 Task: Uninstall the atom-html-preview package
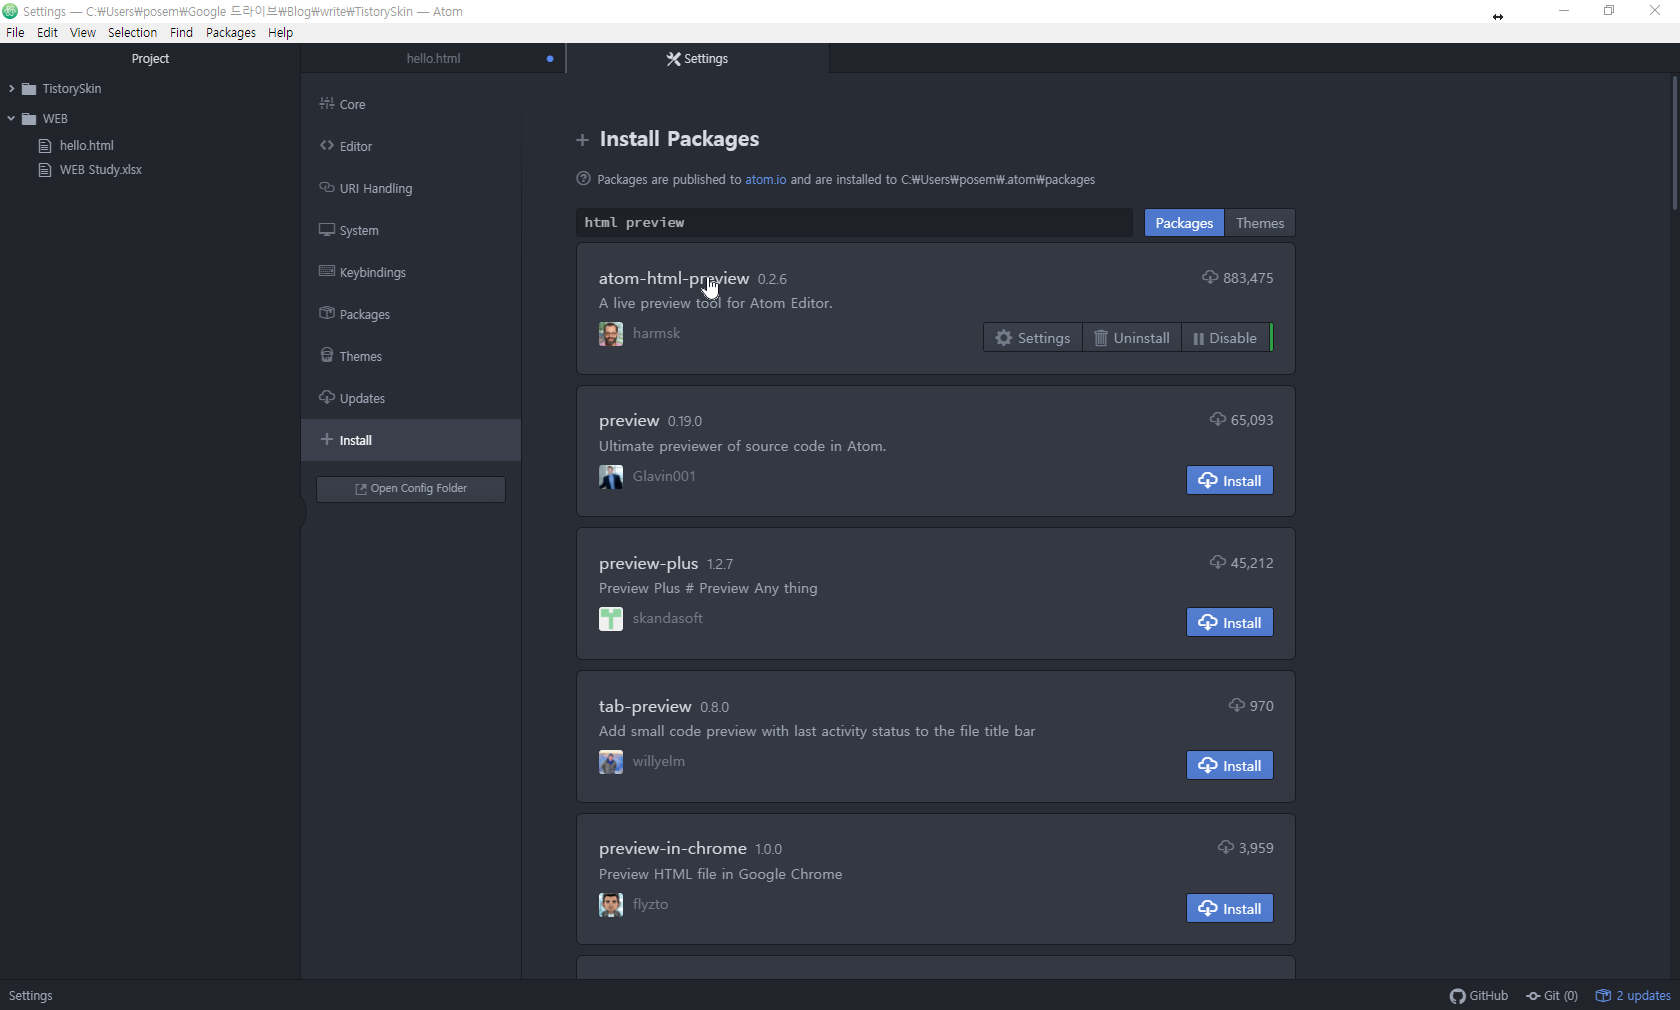pyautogui.click(x=1132, y=338)
